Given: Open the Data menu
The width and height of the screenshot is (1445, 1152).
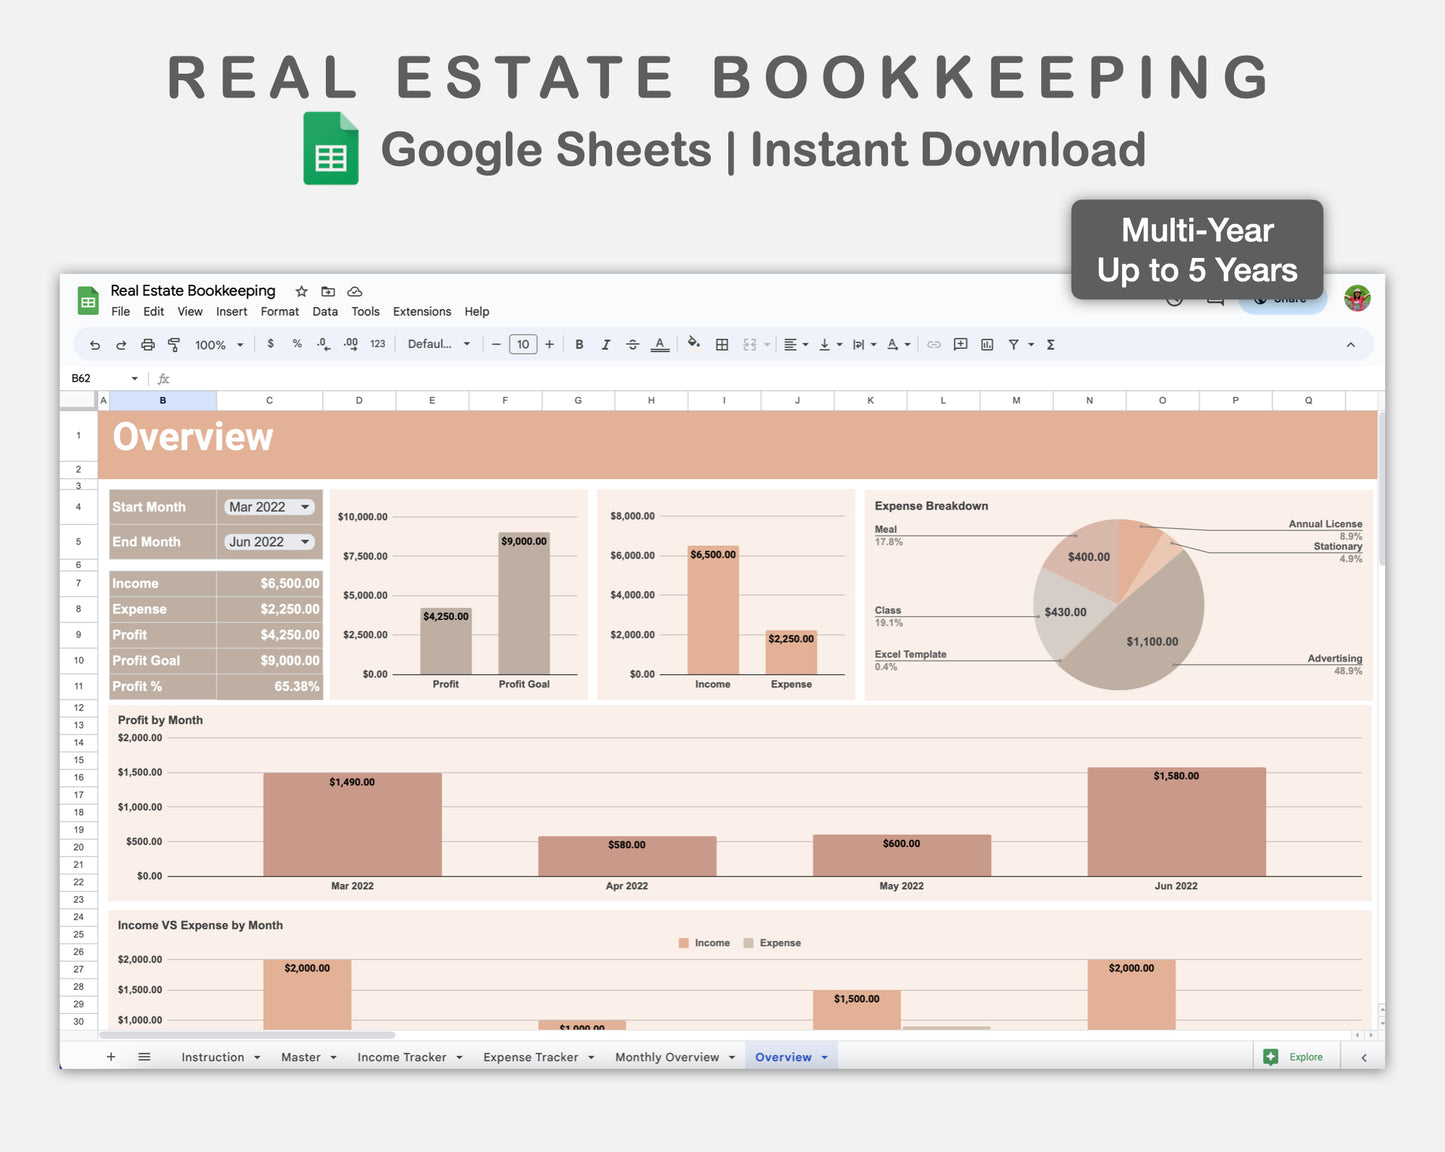Looking at the screenshot, I should 325,311.
